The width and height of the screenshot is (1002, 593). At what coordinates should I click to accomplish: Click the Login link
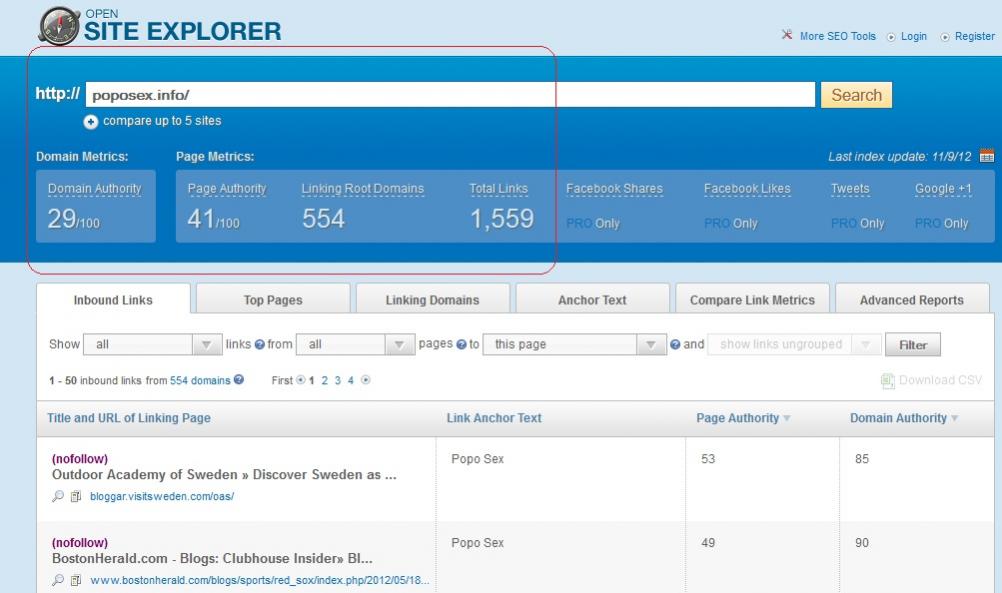tap(914, 36)
